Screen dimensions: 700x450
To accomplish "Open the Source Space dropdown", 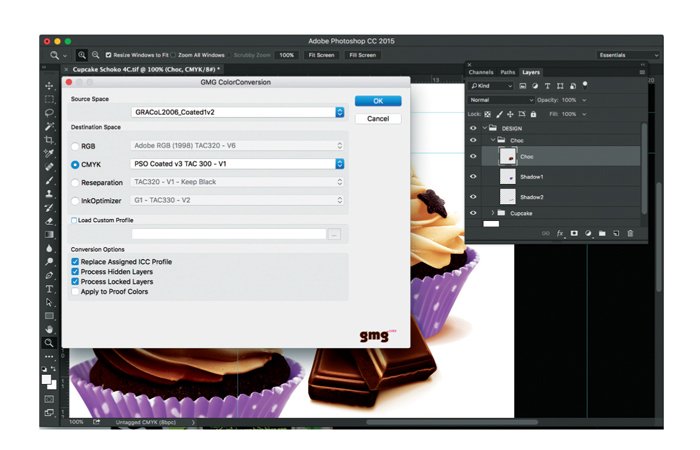I will [238, 112].
